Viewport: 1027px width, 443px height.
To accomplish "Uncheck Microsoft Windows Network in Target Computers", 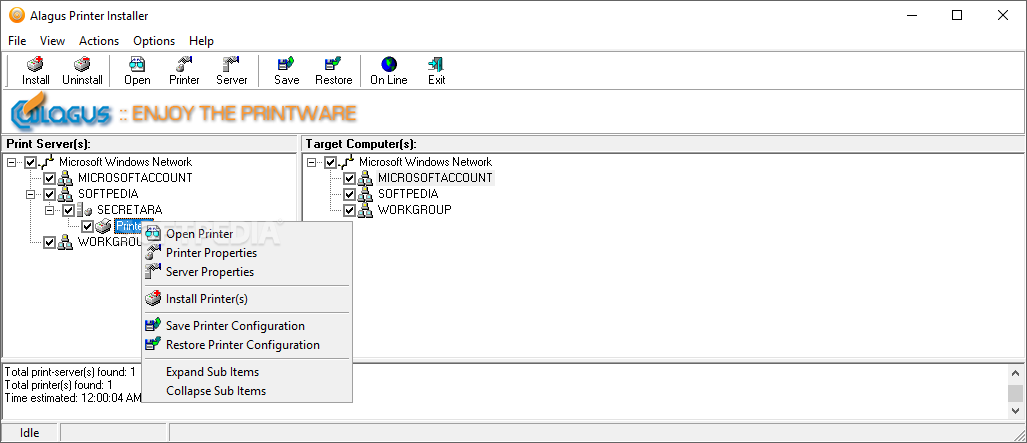I will click(x=331, y=162).
